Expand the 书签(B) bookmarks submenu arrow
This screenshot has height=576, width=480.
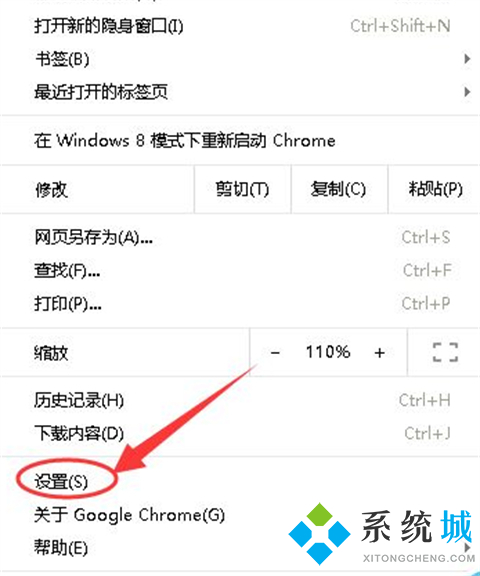tap(467, 58)
